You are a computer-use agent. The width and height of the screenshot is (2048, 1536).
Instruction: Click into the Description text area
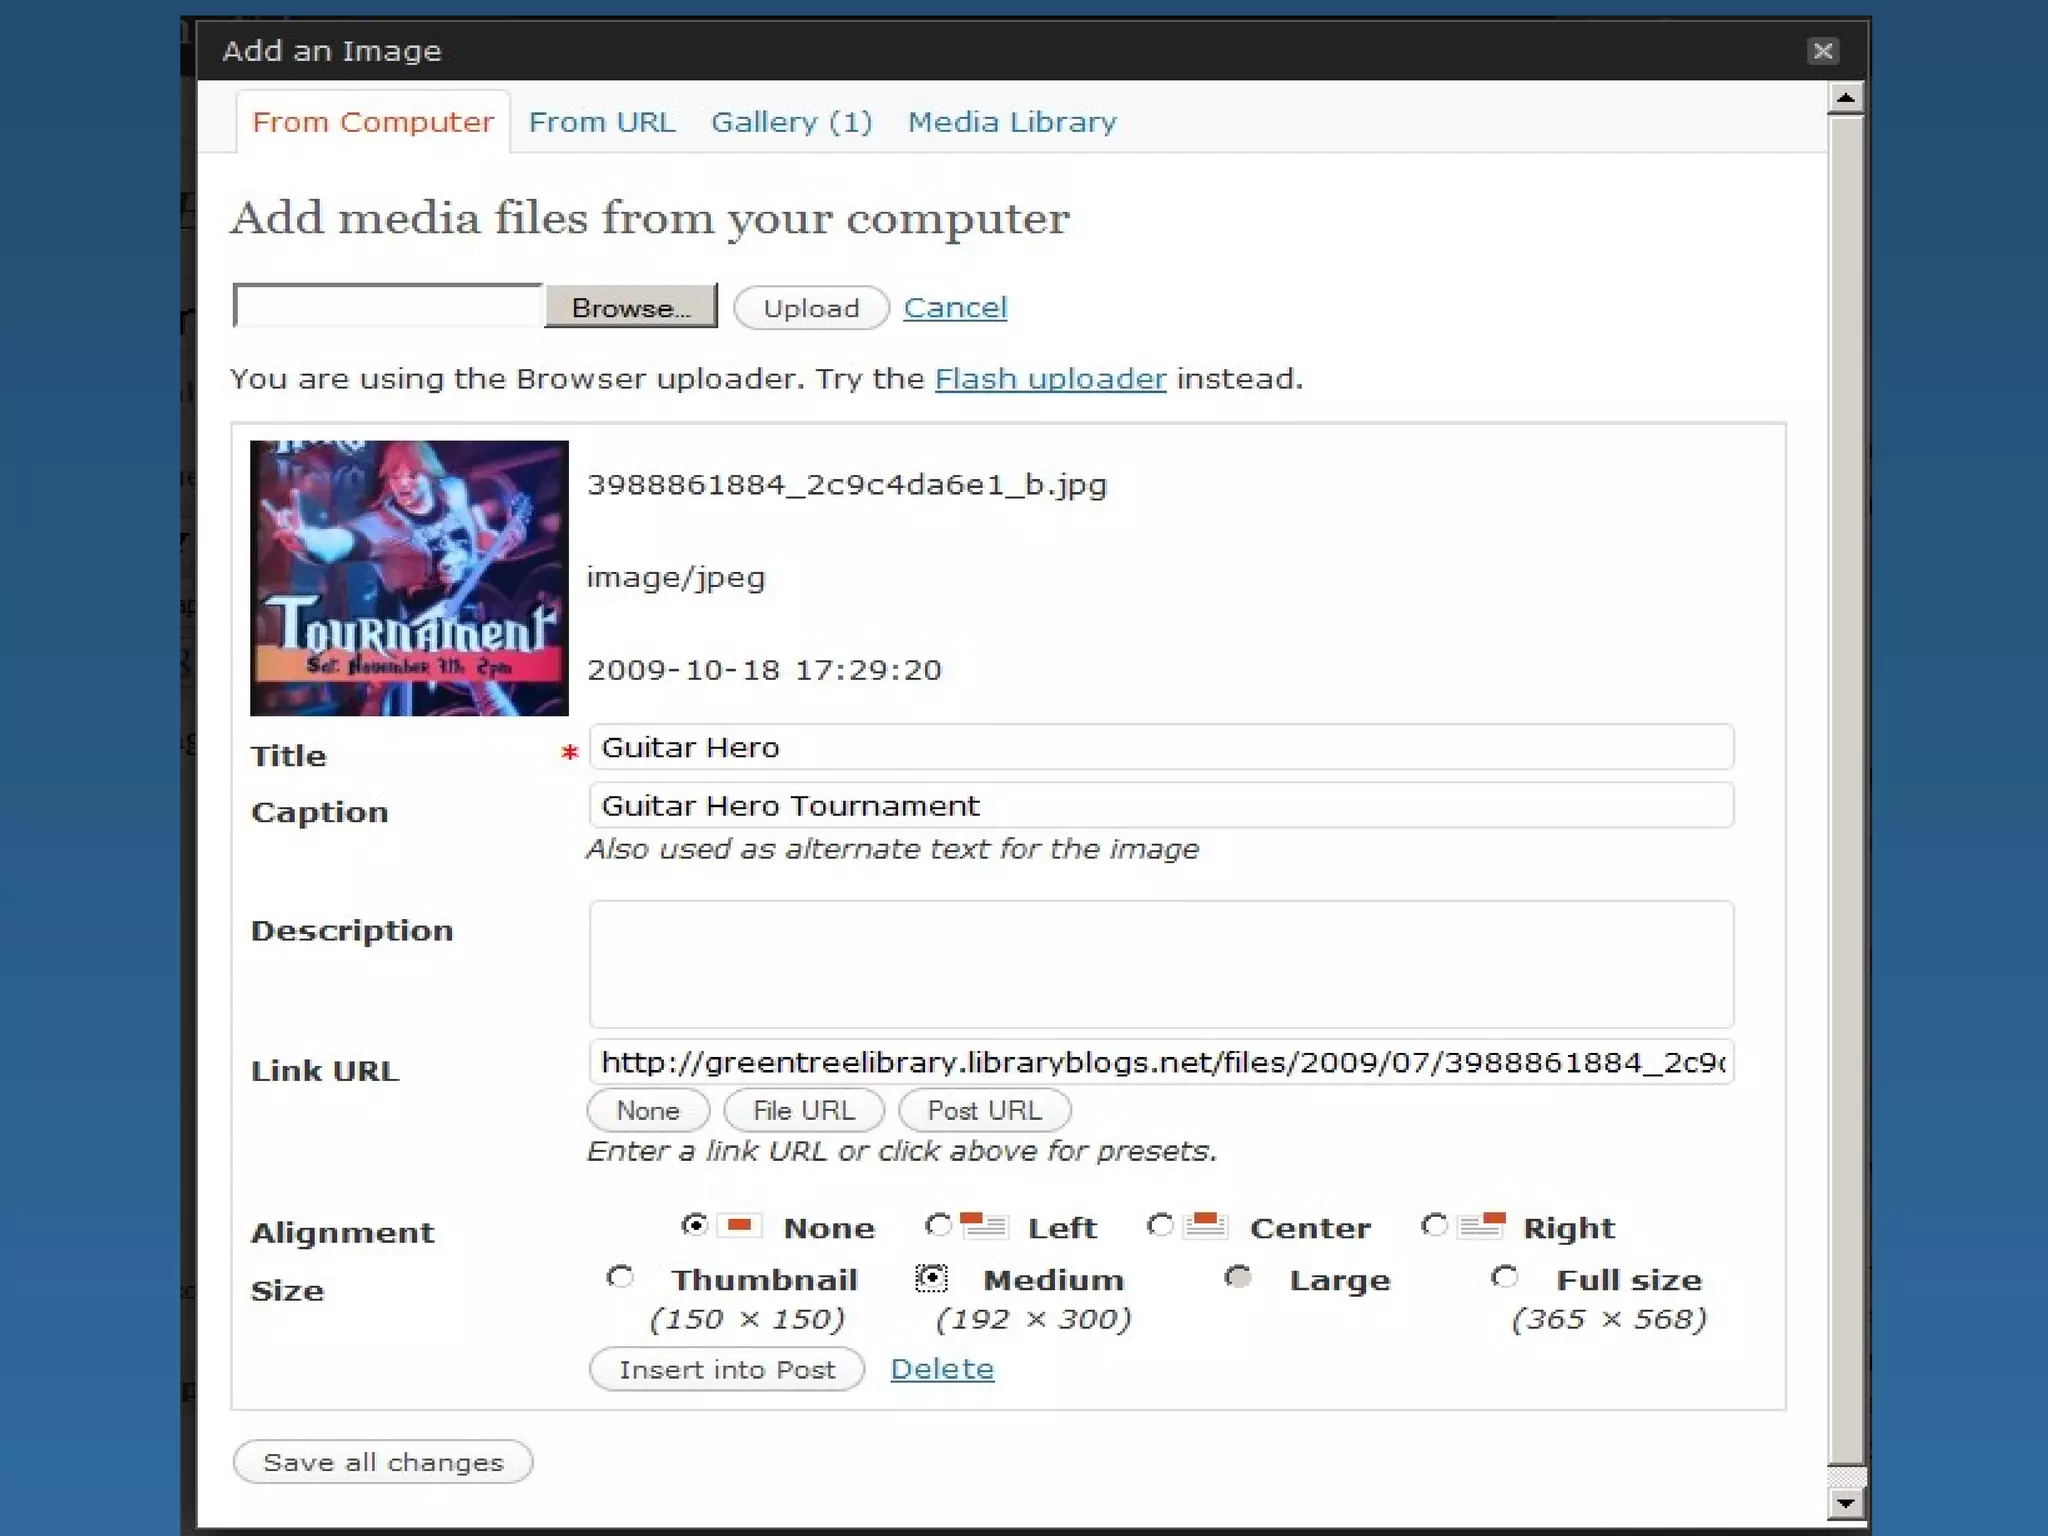point(1160,964)
